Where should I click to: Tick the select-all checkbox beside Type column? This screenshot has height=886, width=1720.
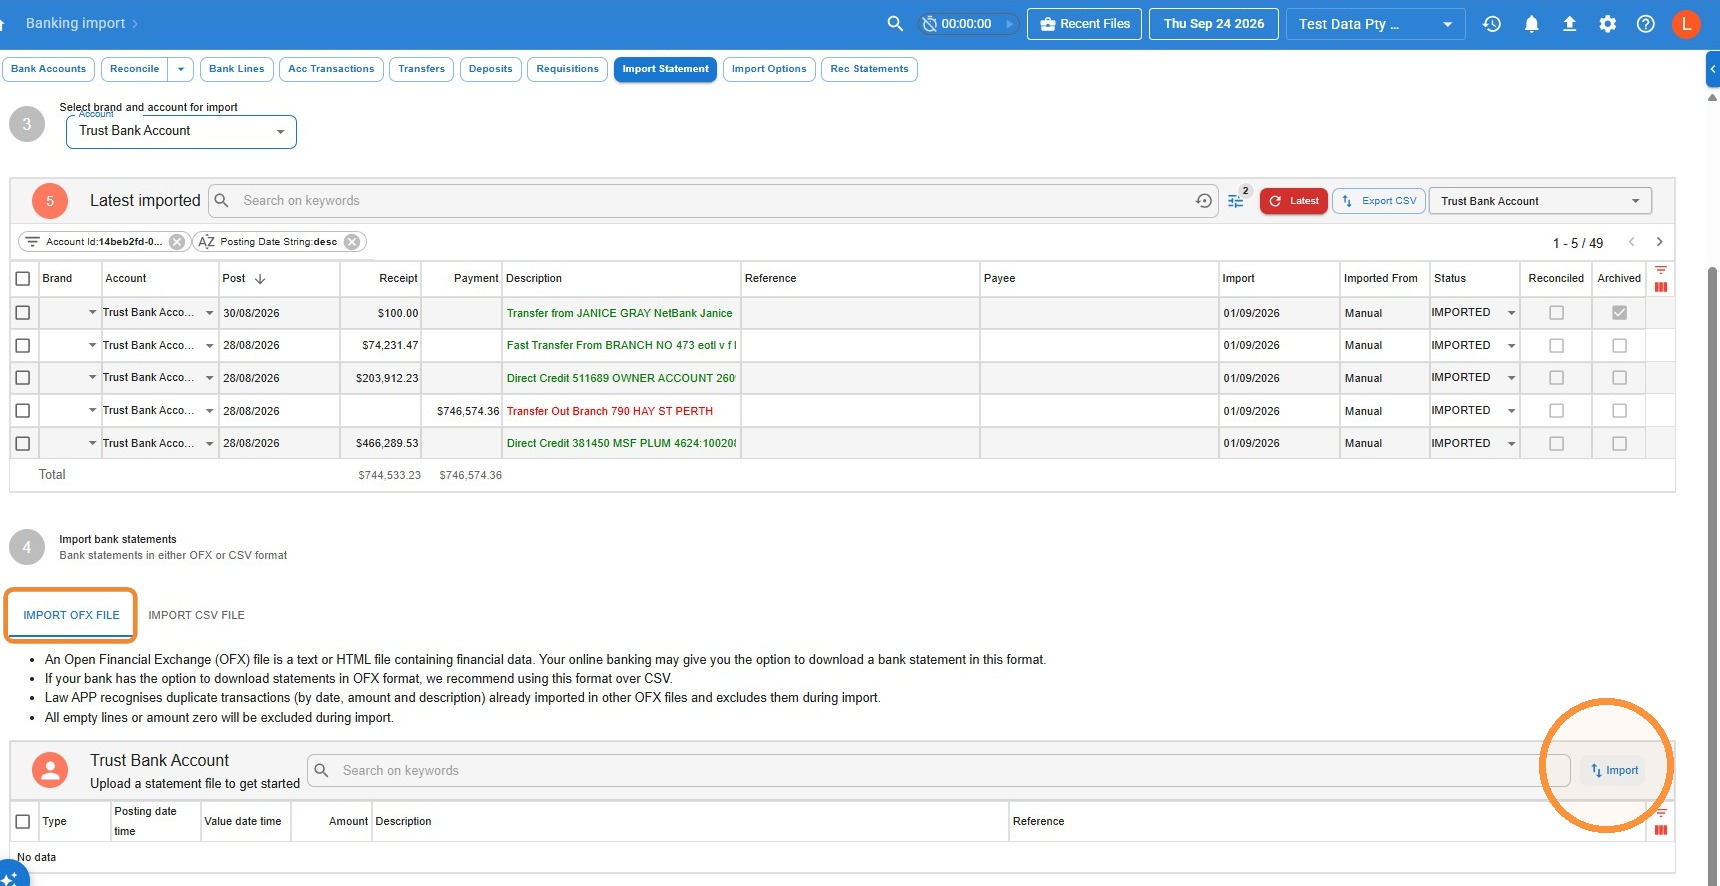point(23,822)
